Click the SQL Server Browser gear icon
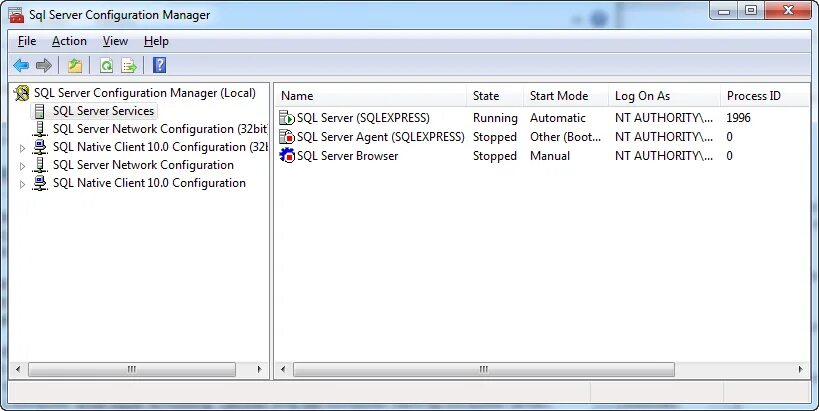 click(x=287, y=156)
